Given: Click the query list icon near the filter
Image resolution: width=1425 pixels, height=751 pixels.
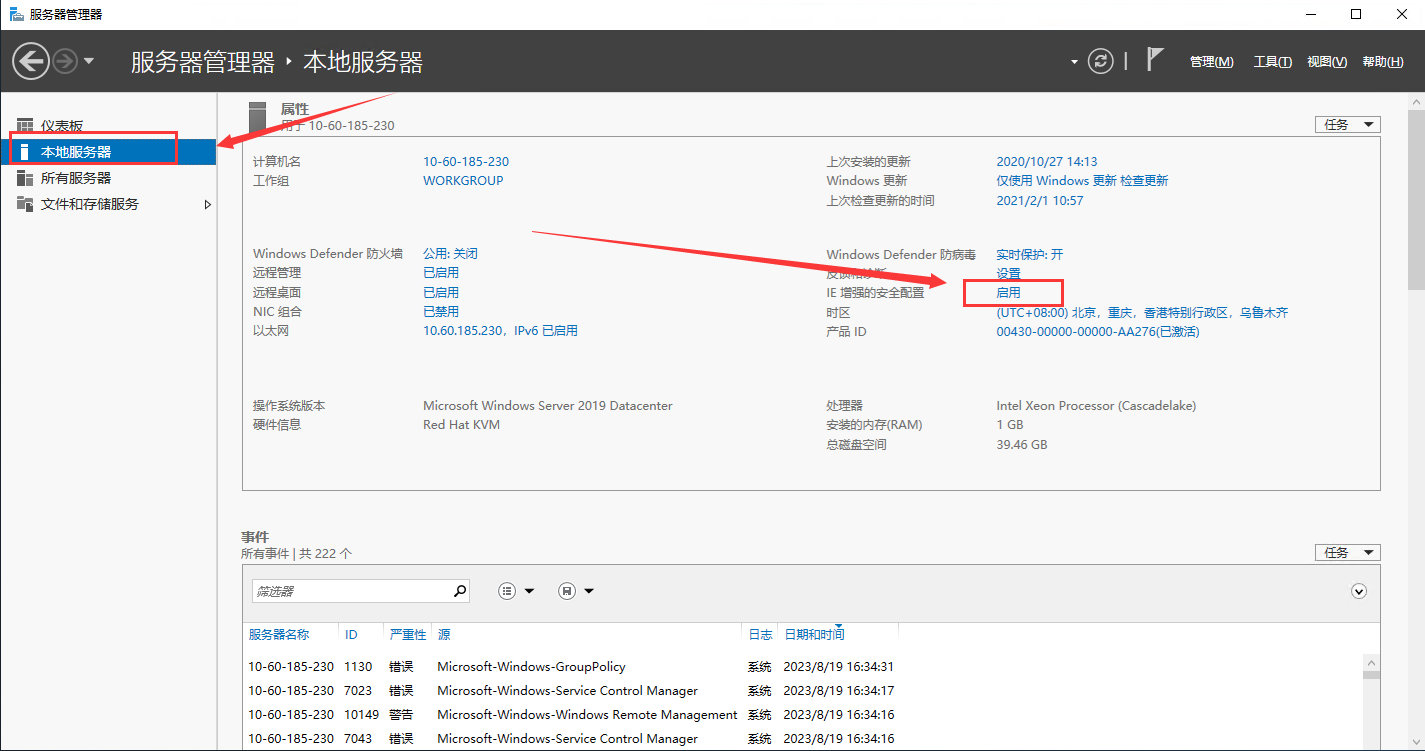Looking at the screenshot, I should click(x=508, y=590).
